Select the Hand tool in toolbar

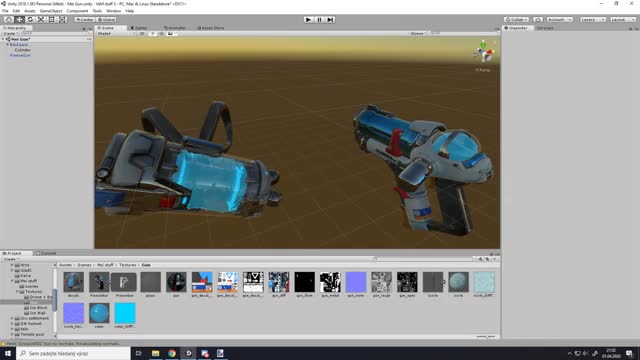(8, 20)
